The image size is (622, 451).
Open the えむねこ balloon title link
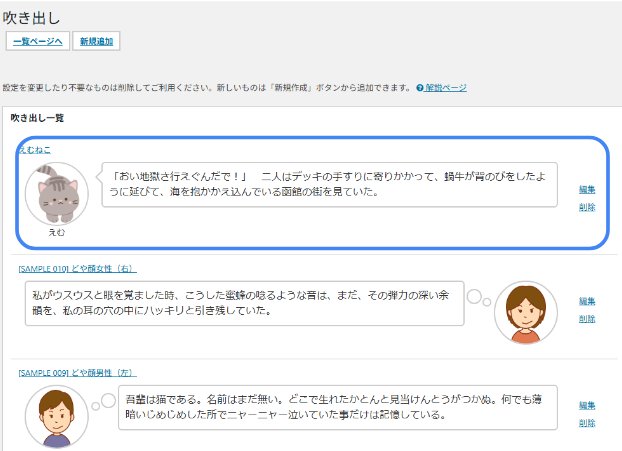coord(34,149)
